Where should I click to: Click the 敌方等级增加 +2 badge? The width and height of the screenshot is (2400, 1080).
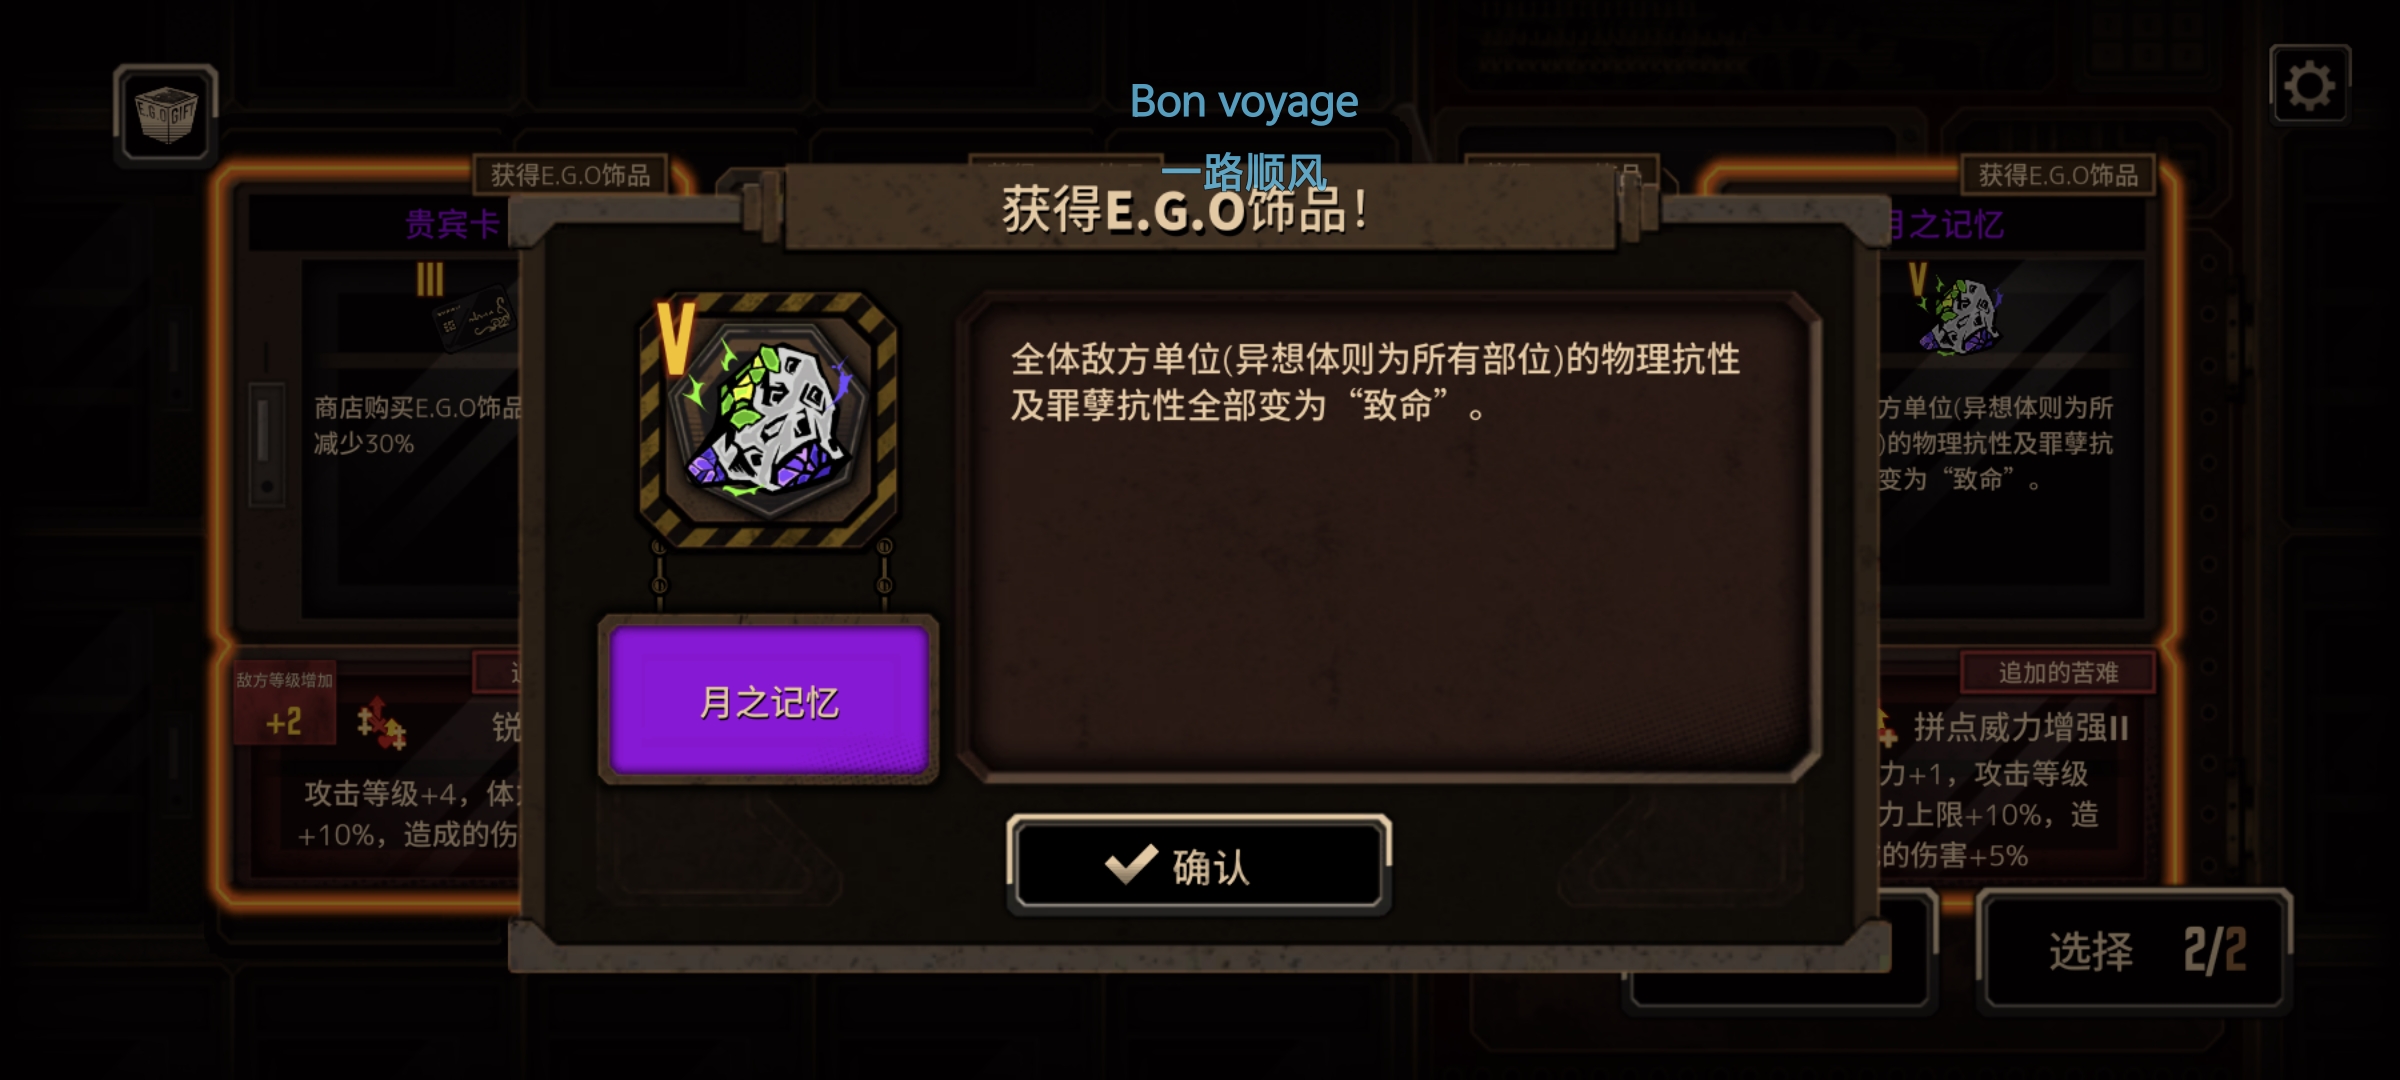(x=284, y=703)
